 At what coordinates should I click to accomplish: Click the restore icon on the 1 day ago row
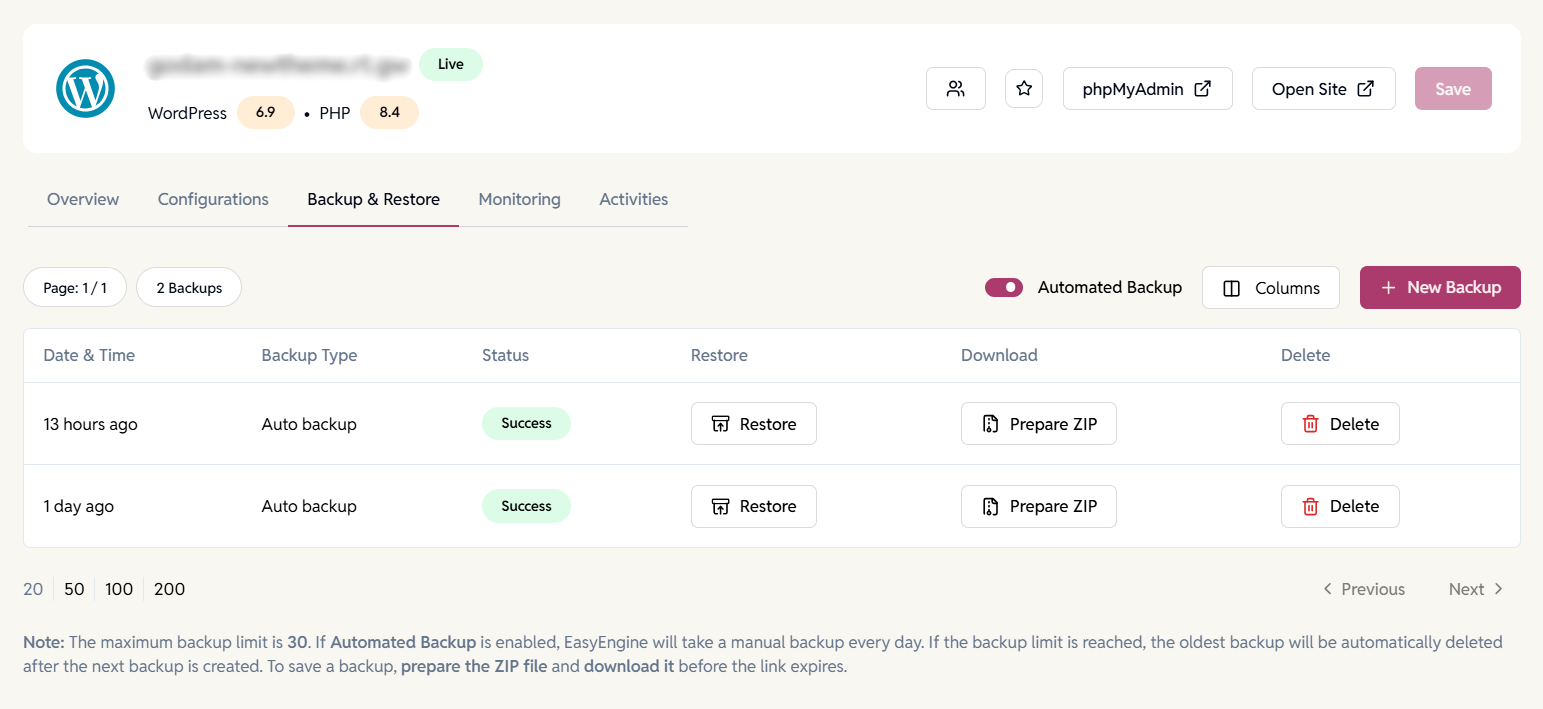point(721,506)
